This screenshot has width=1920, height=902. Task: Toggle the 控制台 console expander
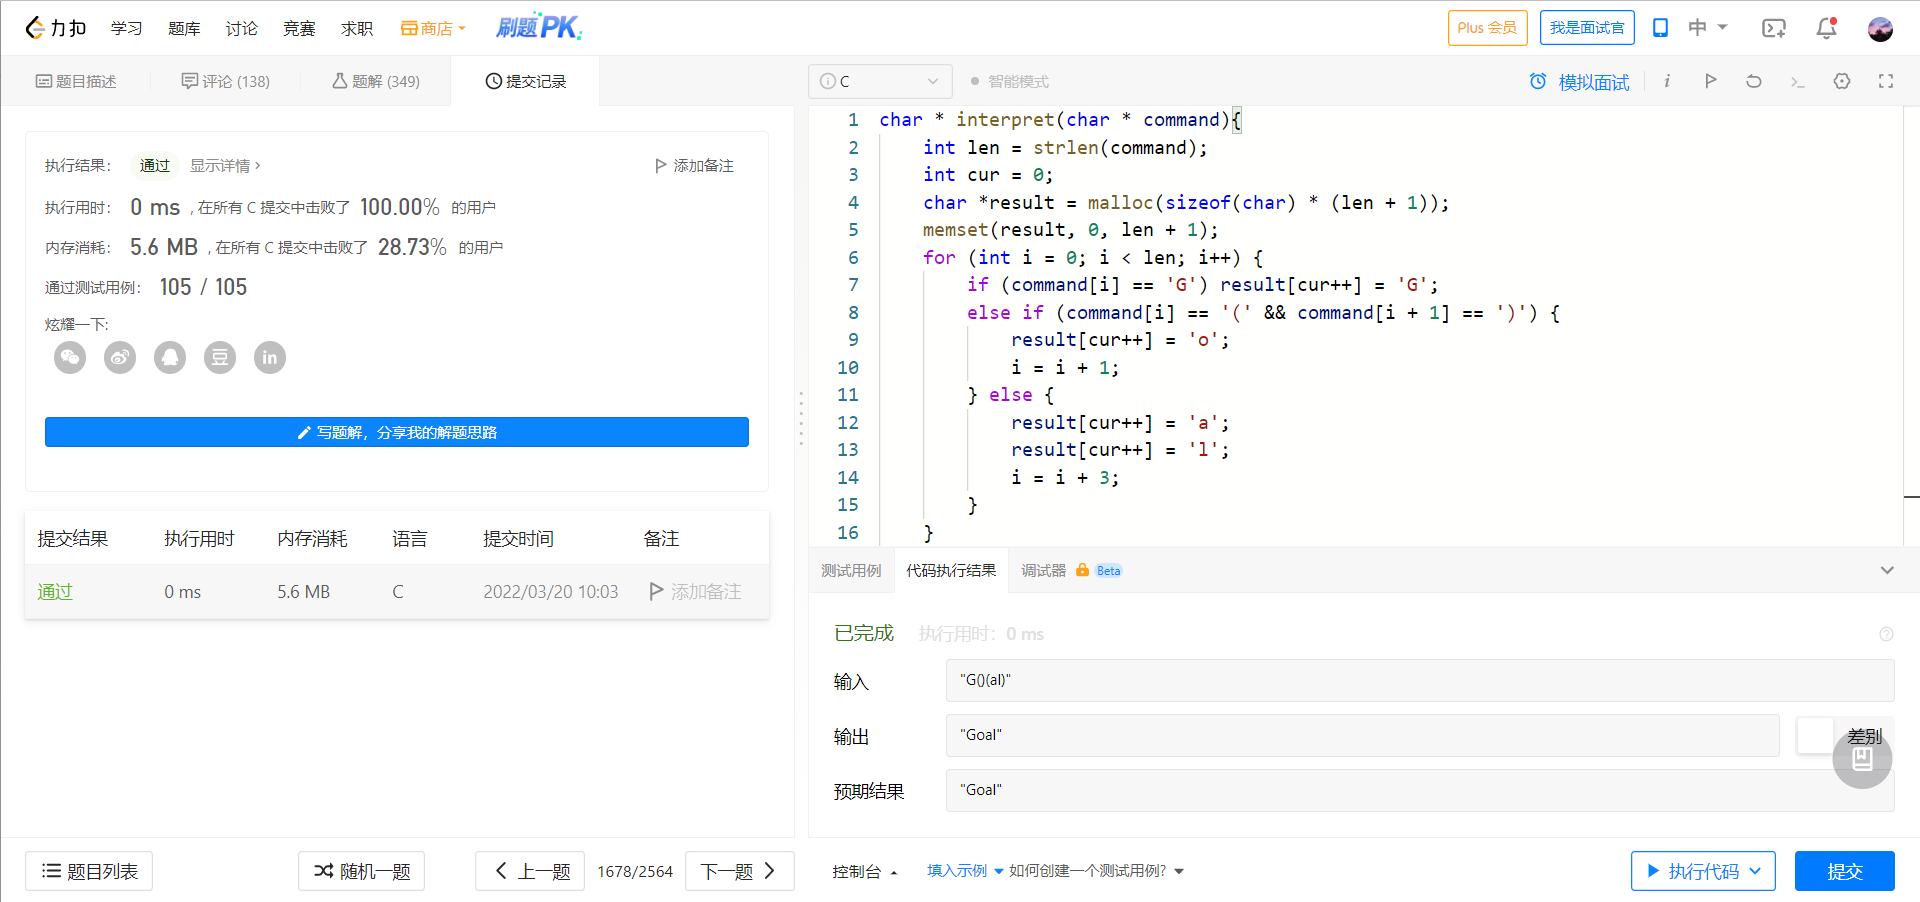[865, 871]
